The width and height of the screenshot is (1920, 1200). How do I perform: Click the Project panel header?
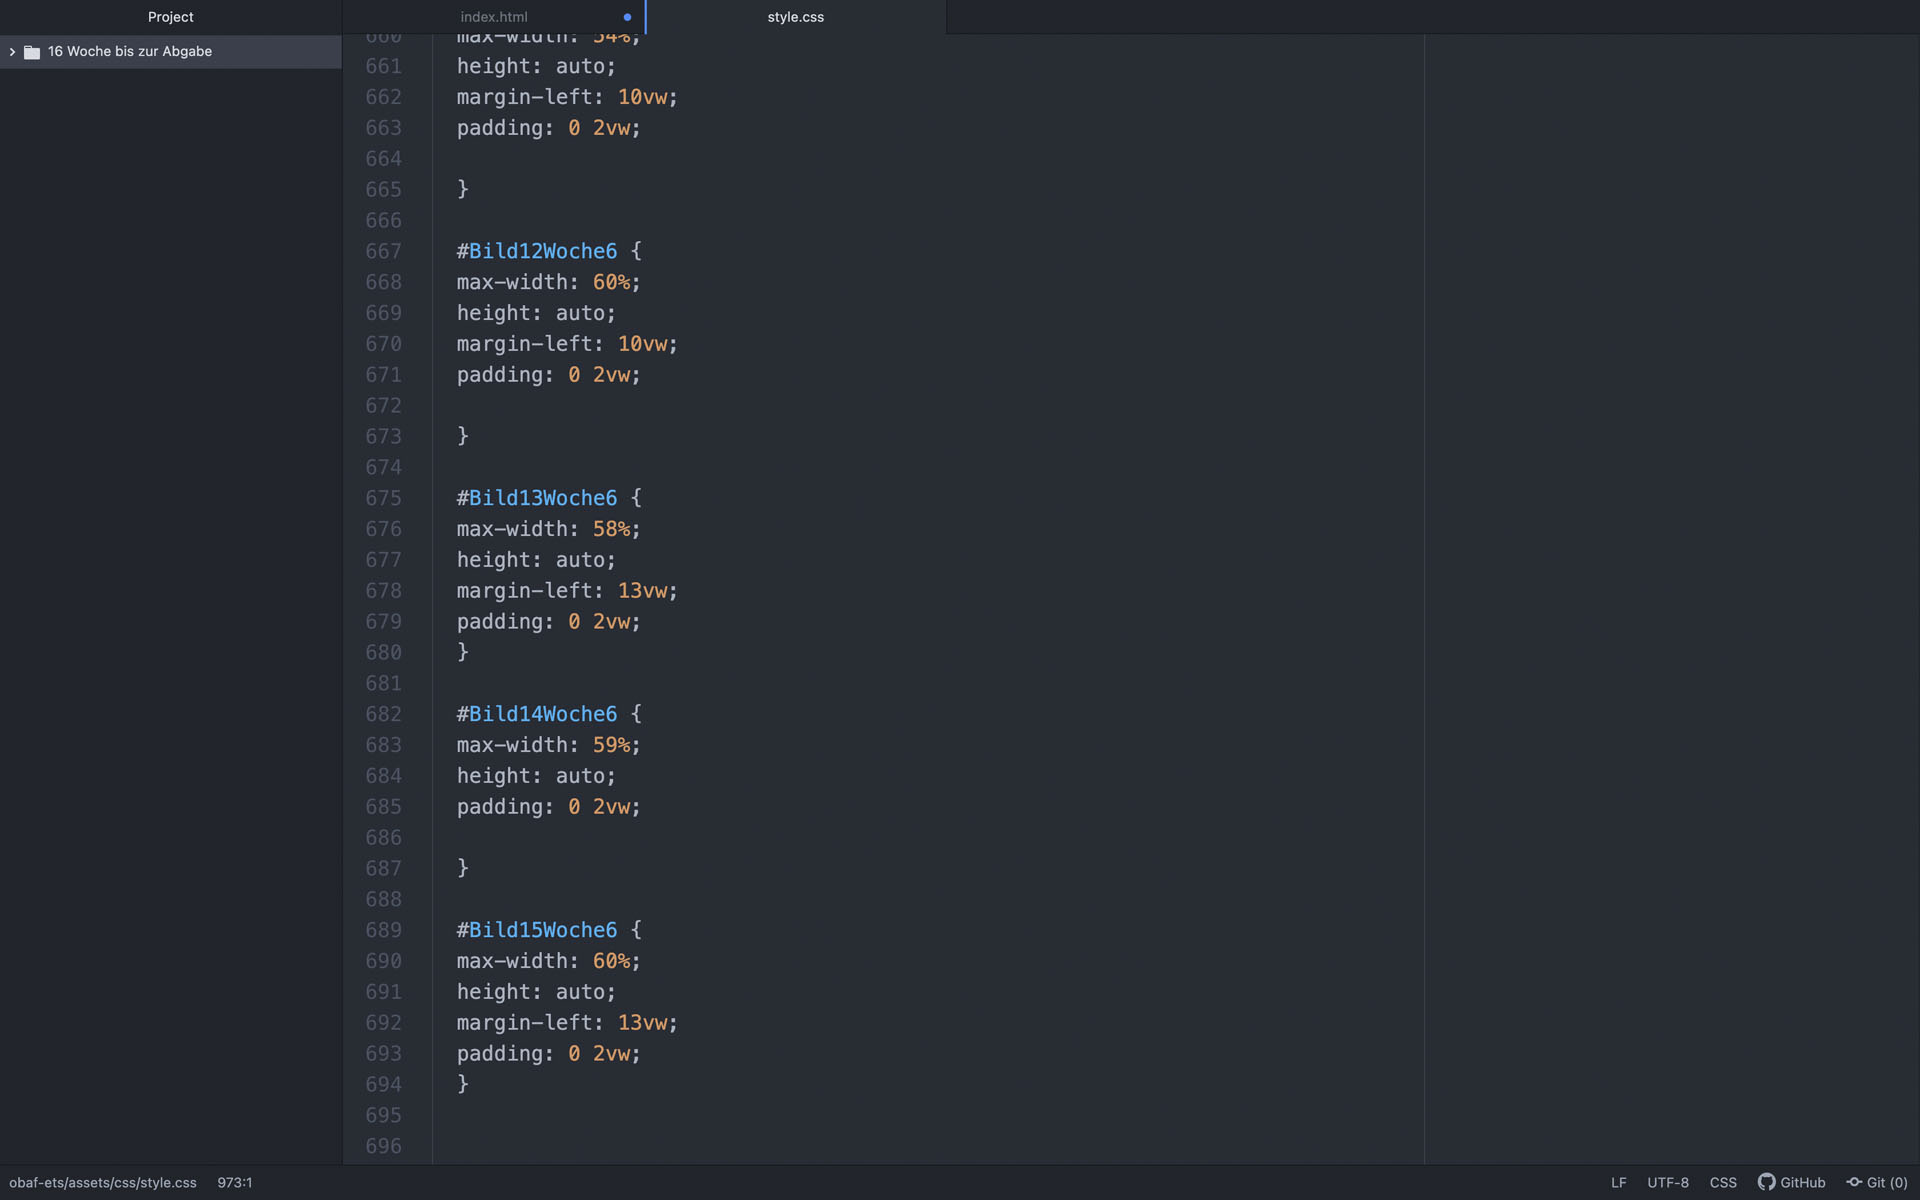171,17
